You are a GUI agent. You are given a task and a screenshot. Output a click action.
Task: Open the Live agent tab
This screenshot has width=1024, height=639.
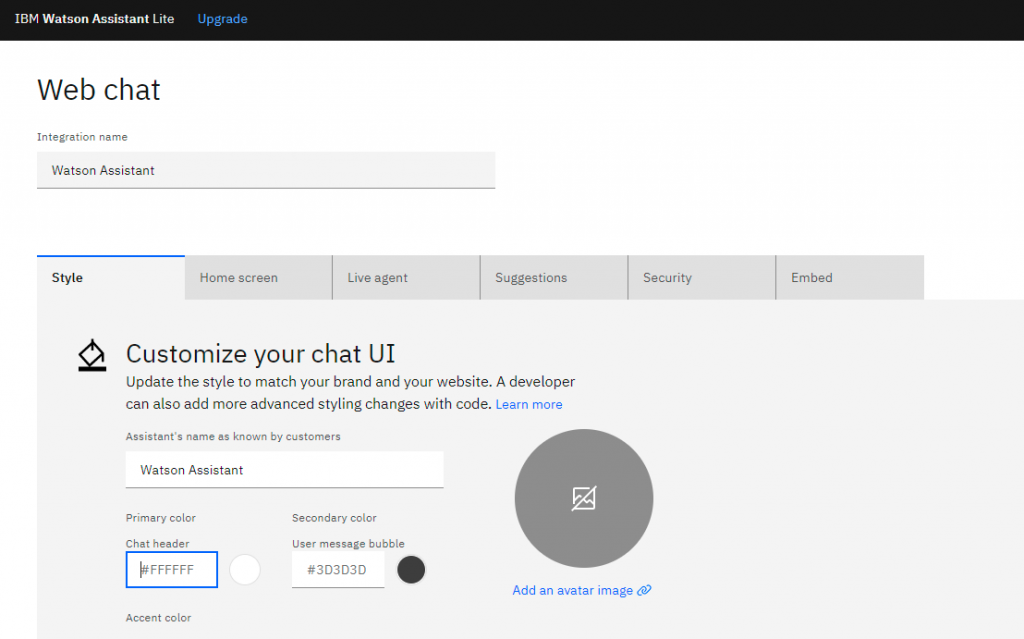coord(406,278)
